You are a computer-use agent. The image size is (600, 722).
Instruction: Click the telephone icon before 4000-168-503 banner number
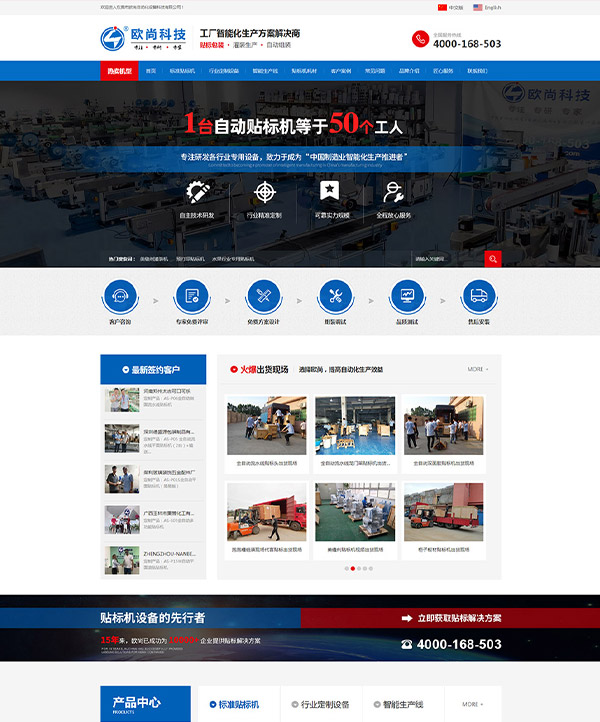(407, 644)
